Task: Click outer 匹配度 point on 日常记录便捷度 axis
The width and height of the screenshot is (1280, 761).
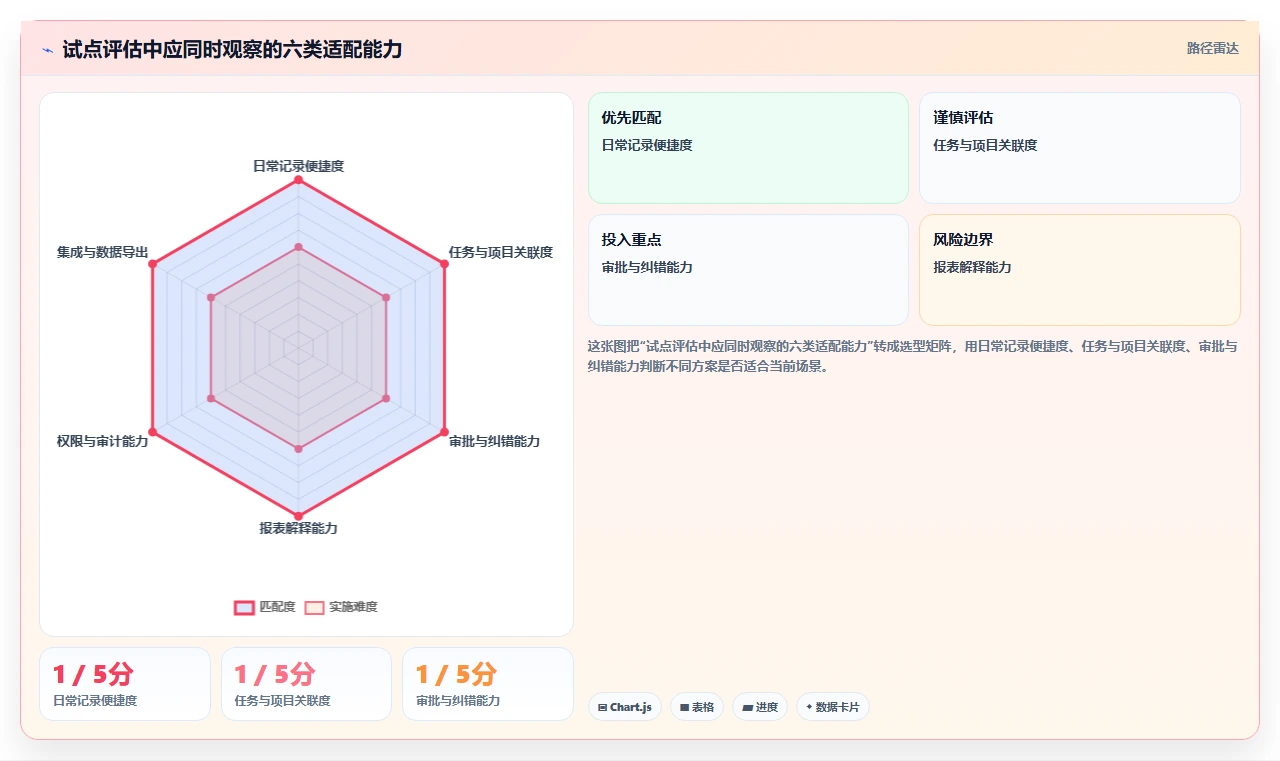Action: pos(298,178)
